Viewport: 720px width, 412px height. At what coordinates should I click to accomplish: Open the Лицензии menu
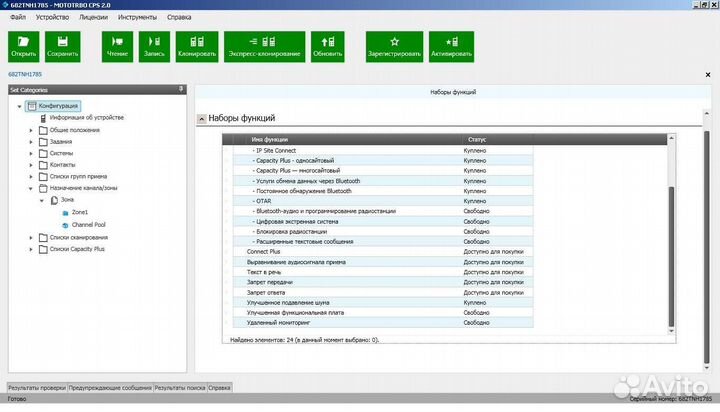coord(93,18)
